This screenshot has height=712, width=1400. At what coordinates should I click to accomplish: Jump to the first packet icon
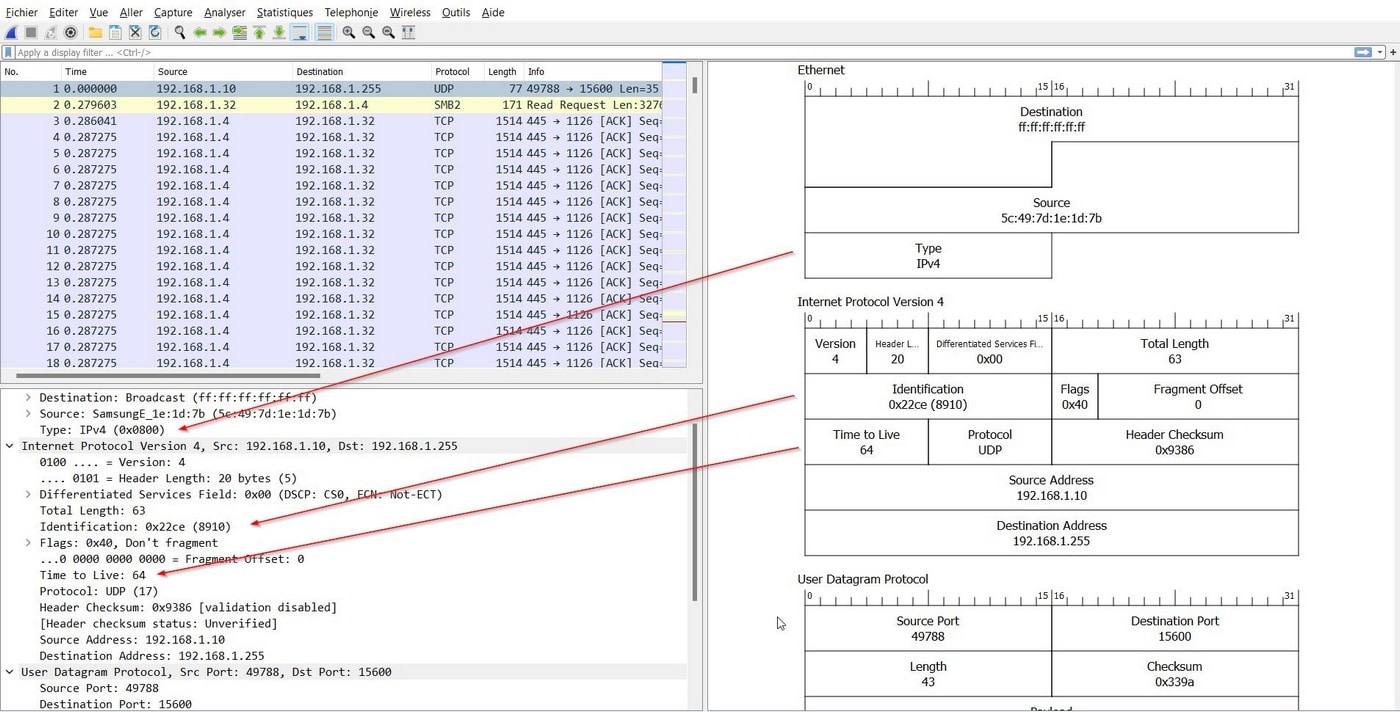coord(259,33)
